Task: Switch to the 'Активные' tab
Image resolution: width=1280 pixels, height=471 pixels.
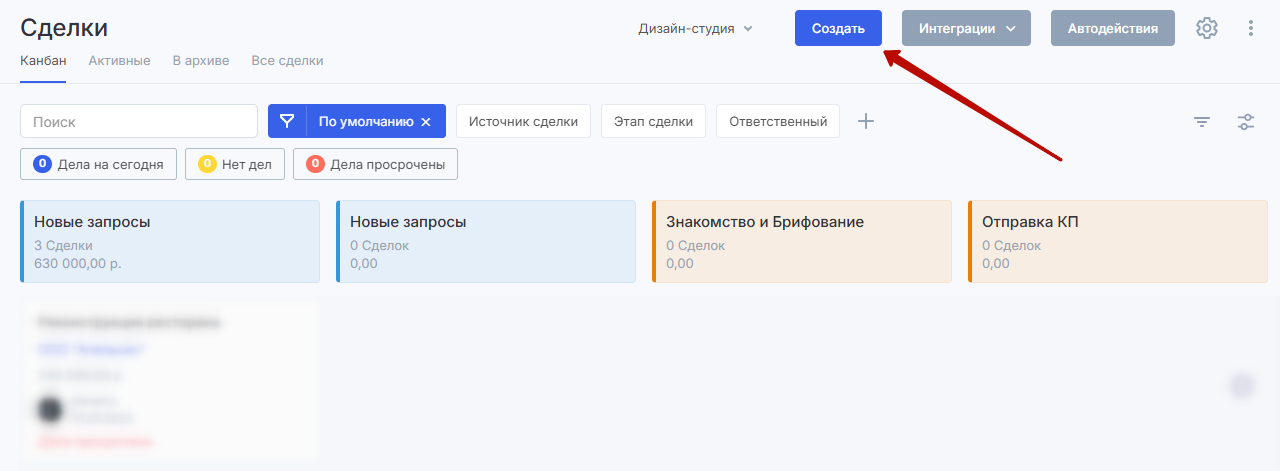Action: [x=119, y=61]
